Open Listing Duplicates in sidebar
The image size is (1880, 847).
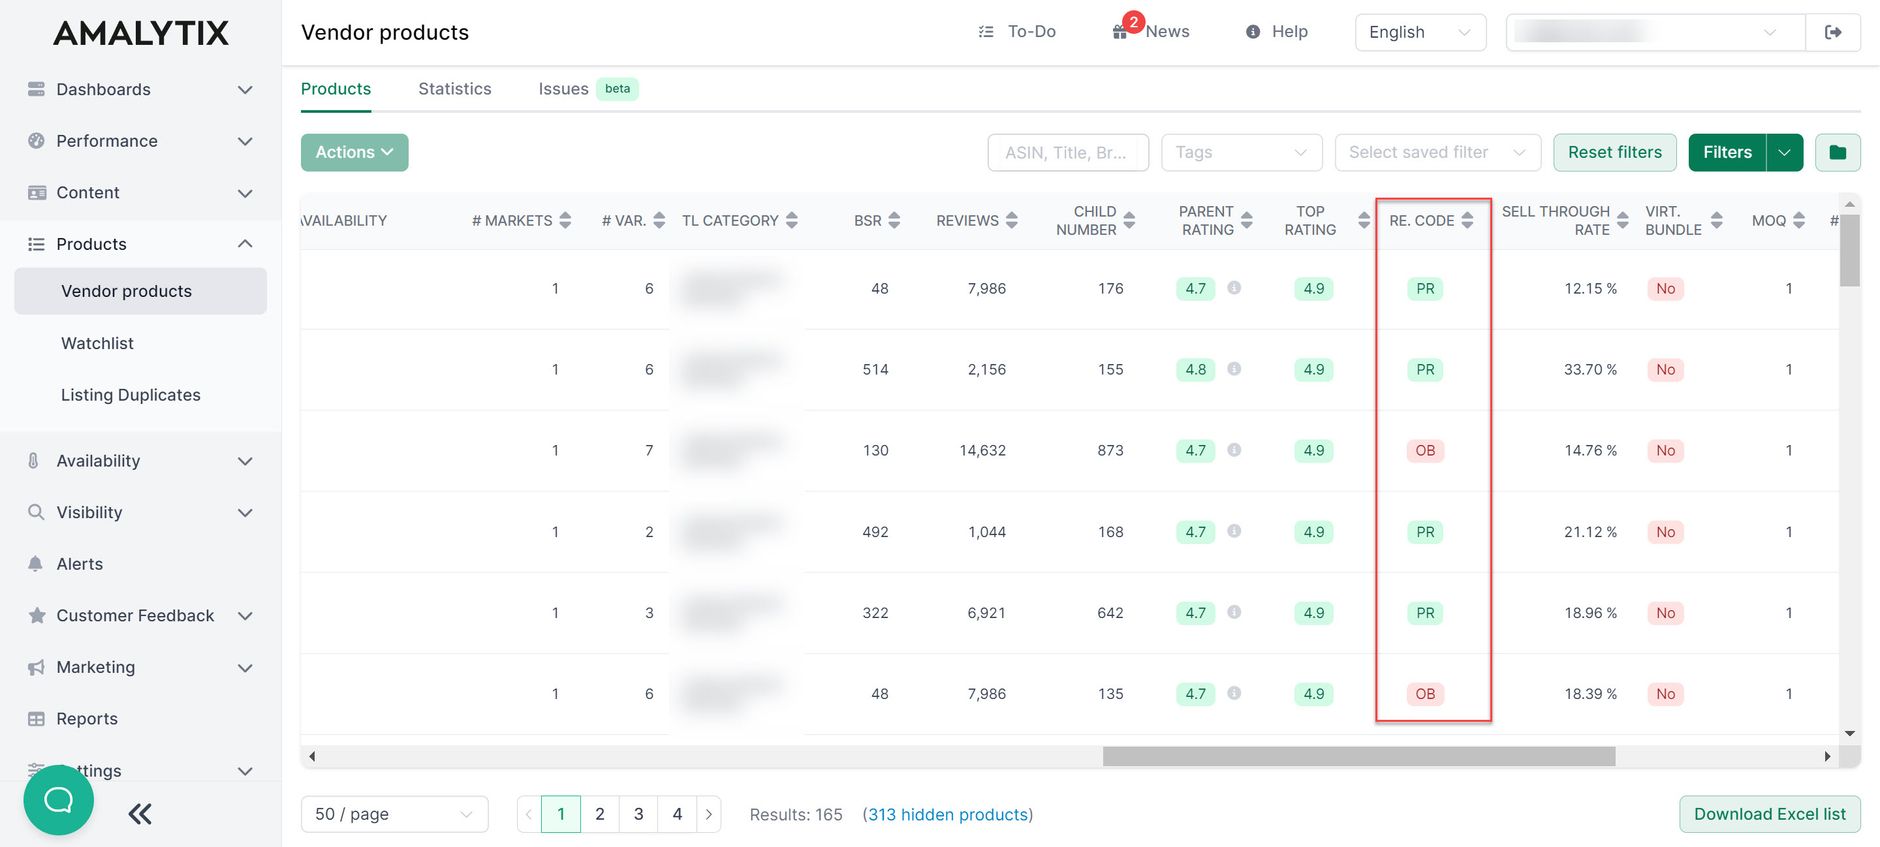(131, 395)
